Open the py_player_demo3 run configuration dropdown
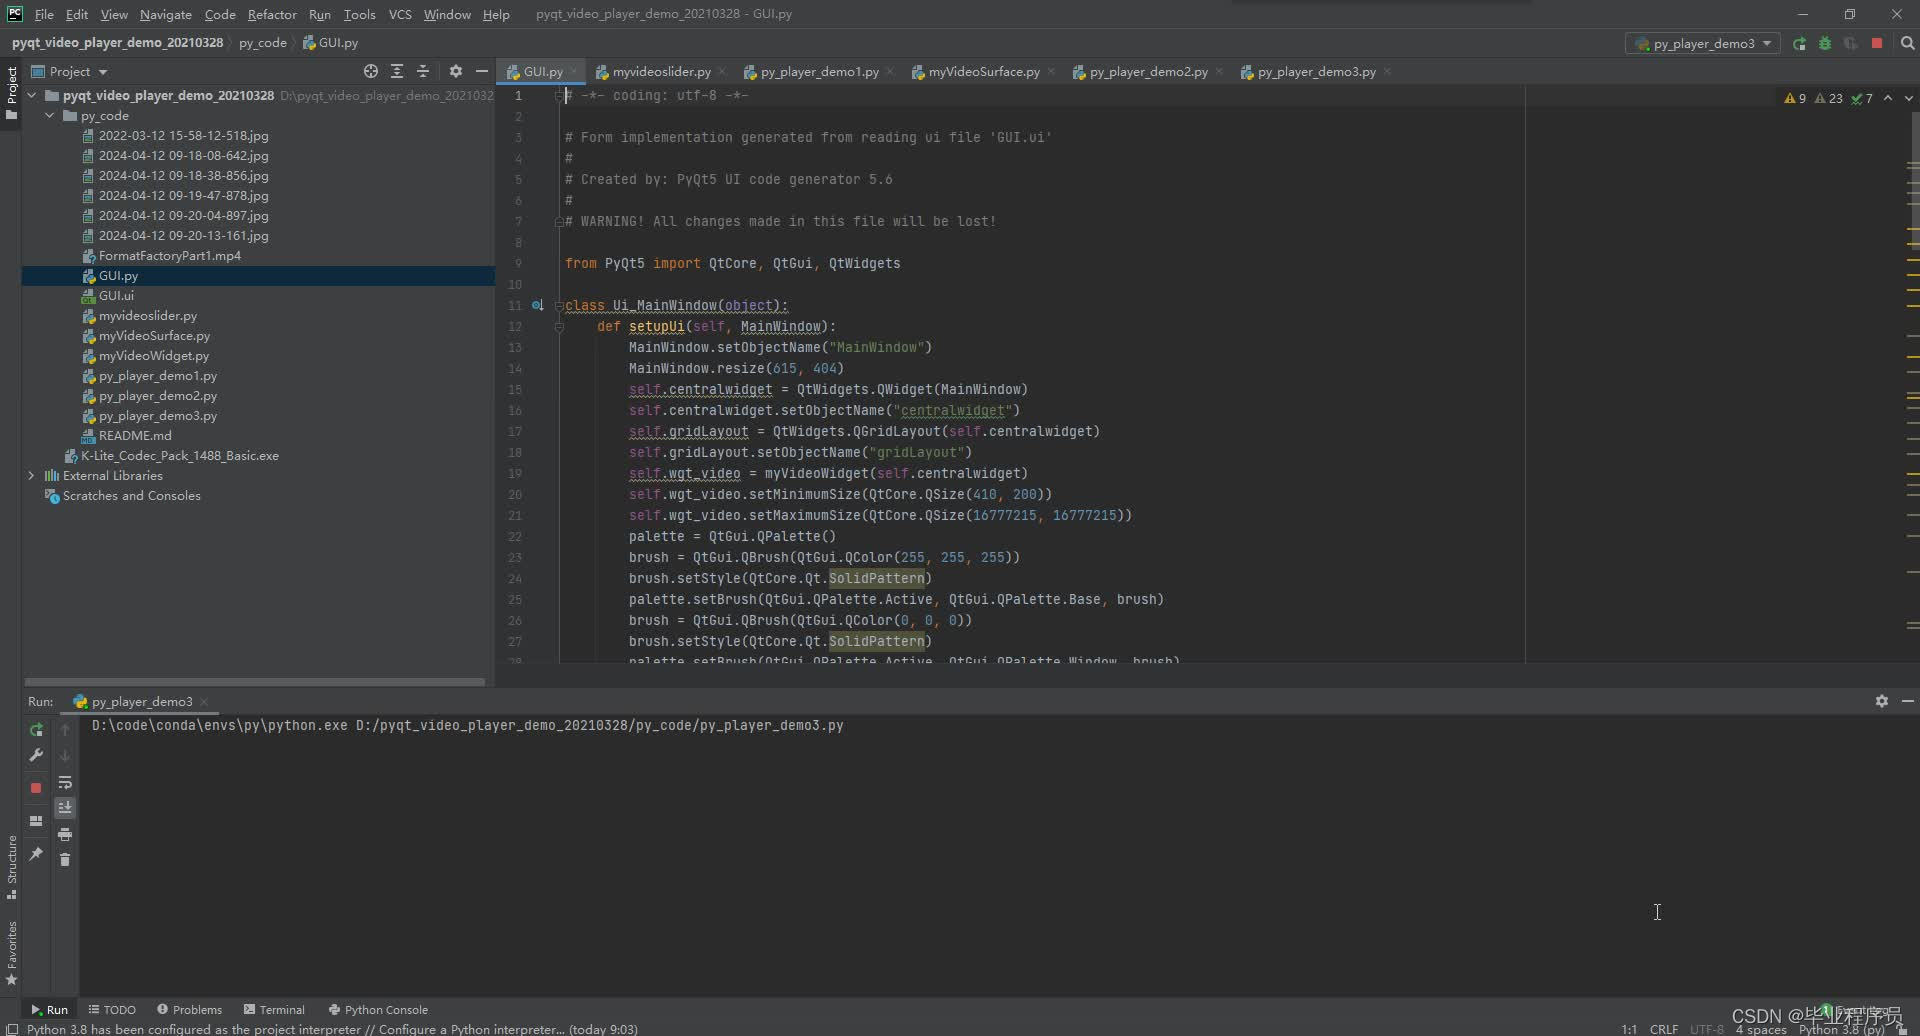The height and width of the screenshot is (1036, 1920). (1703, 43)
